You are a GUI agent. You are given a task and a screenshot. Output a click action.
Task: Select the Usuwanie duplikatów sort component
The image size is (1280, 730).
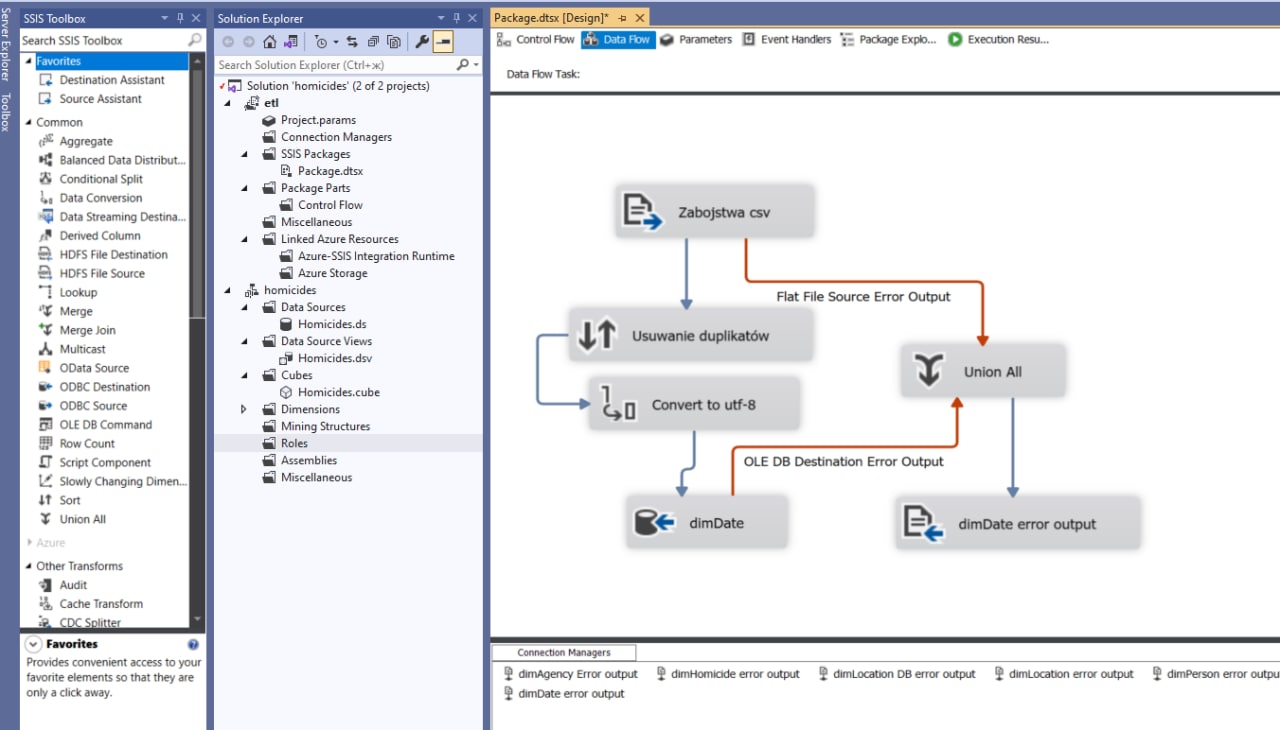click(x=690, y=335)
